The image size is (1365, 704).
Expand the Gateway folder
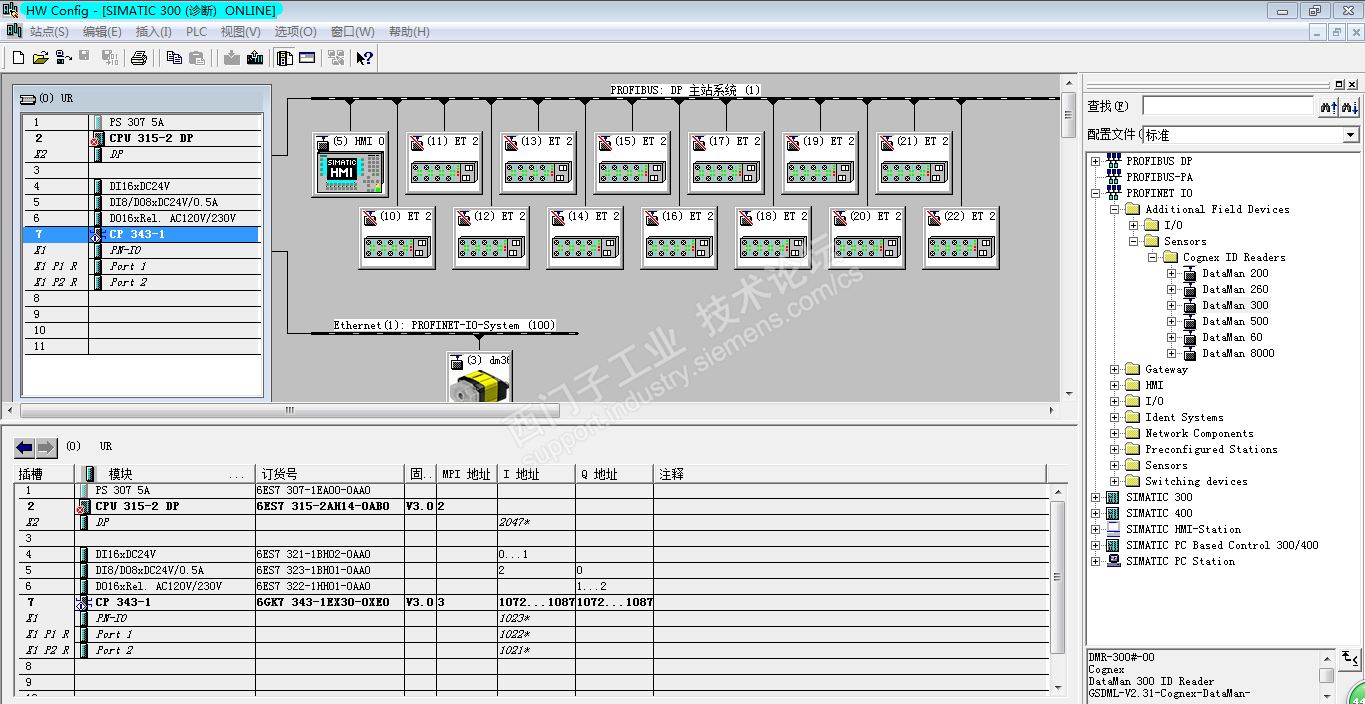coord(1115,369)
